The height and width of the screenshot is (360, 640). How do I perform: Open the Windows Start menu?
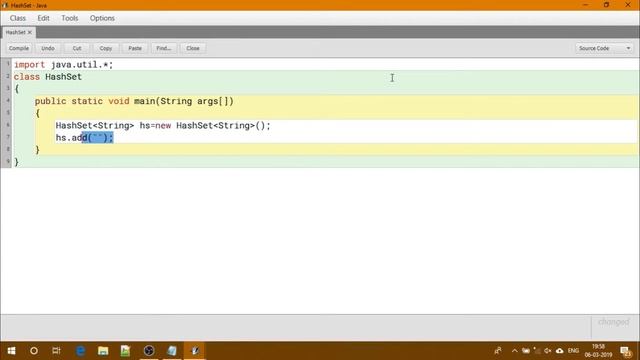(x=11, y=351)
